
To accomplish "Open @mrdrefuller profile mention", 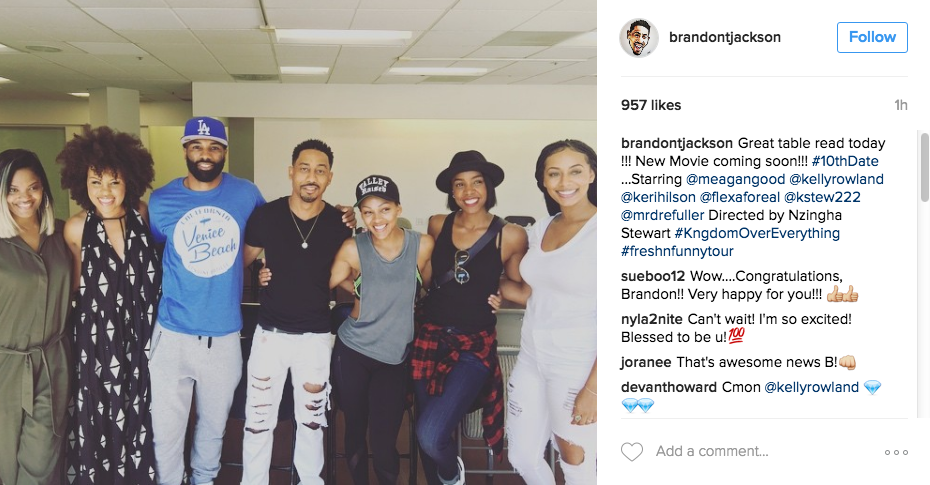I will [x=663, y=215].
